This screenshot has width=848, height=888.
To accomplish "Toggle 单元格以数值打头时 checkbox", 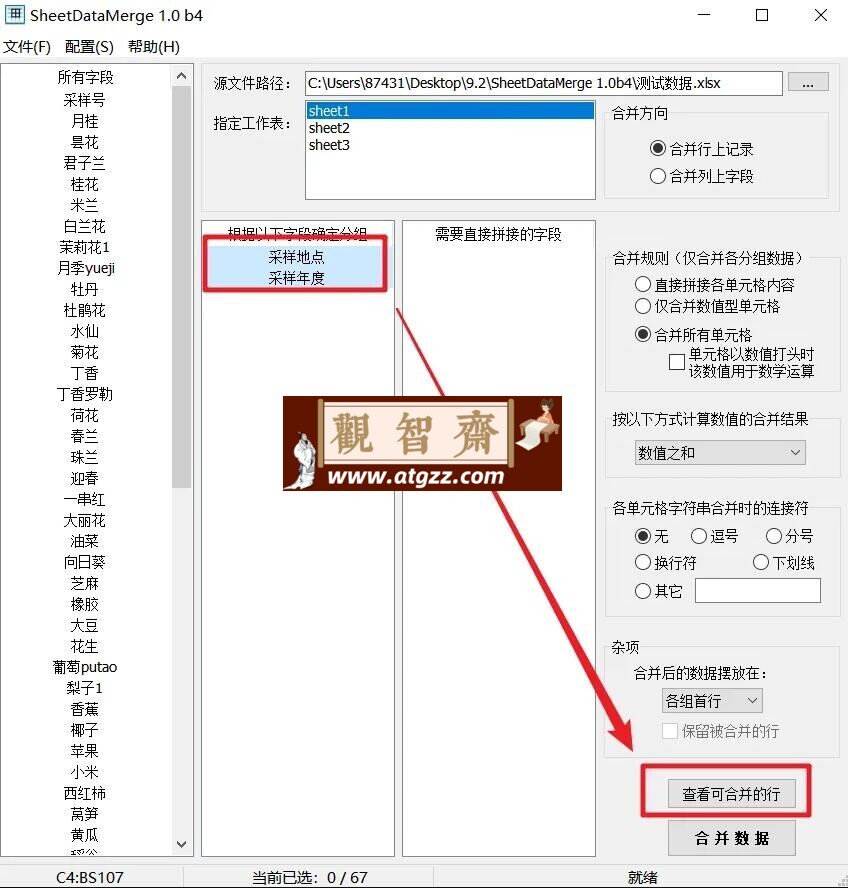I will point(676,362).
